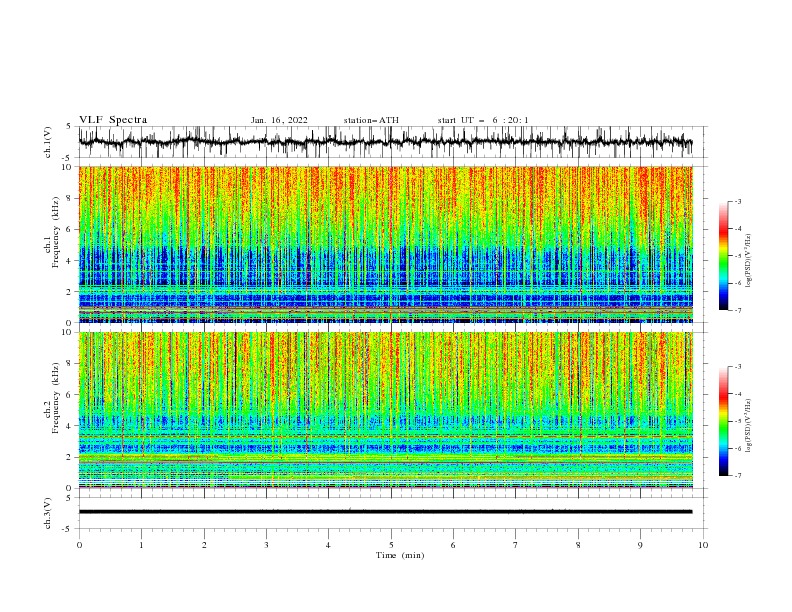This screenshot has width=792, height=612.
Task: Click the "2" tick on the time axis
Action: click(x=204, y=545)
